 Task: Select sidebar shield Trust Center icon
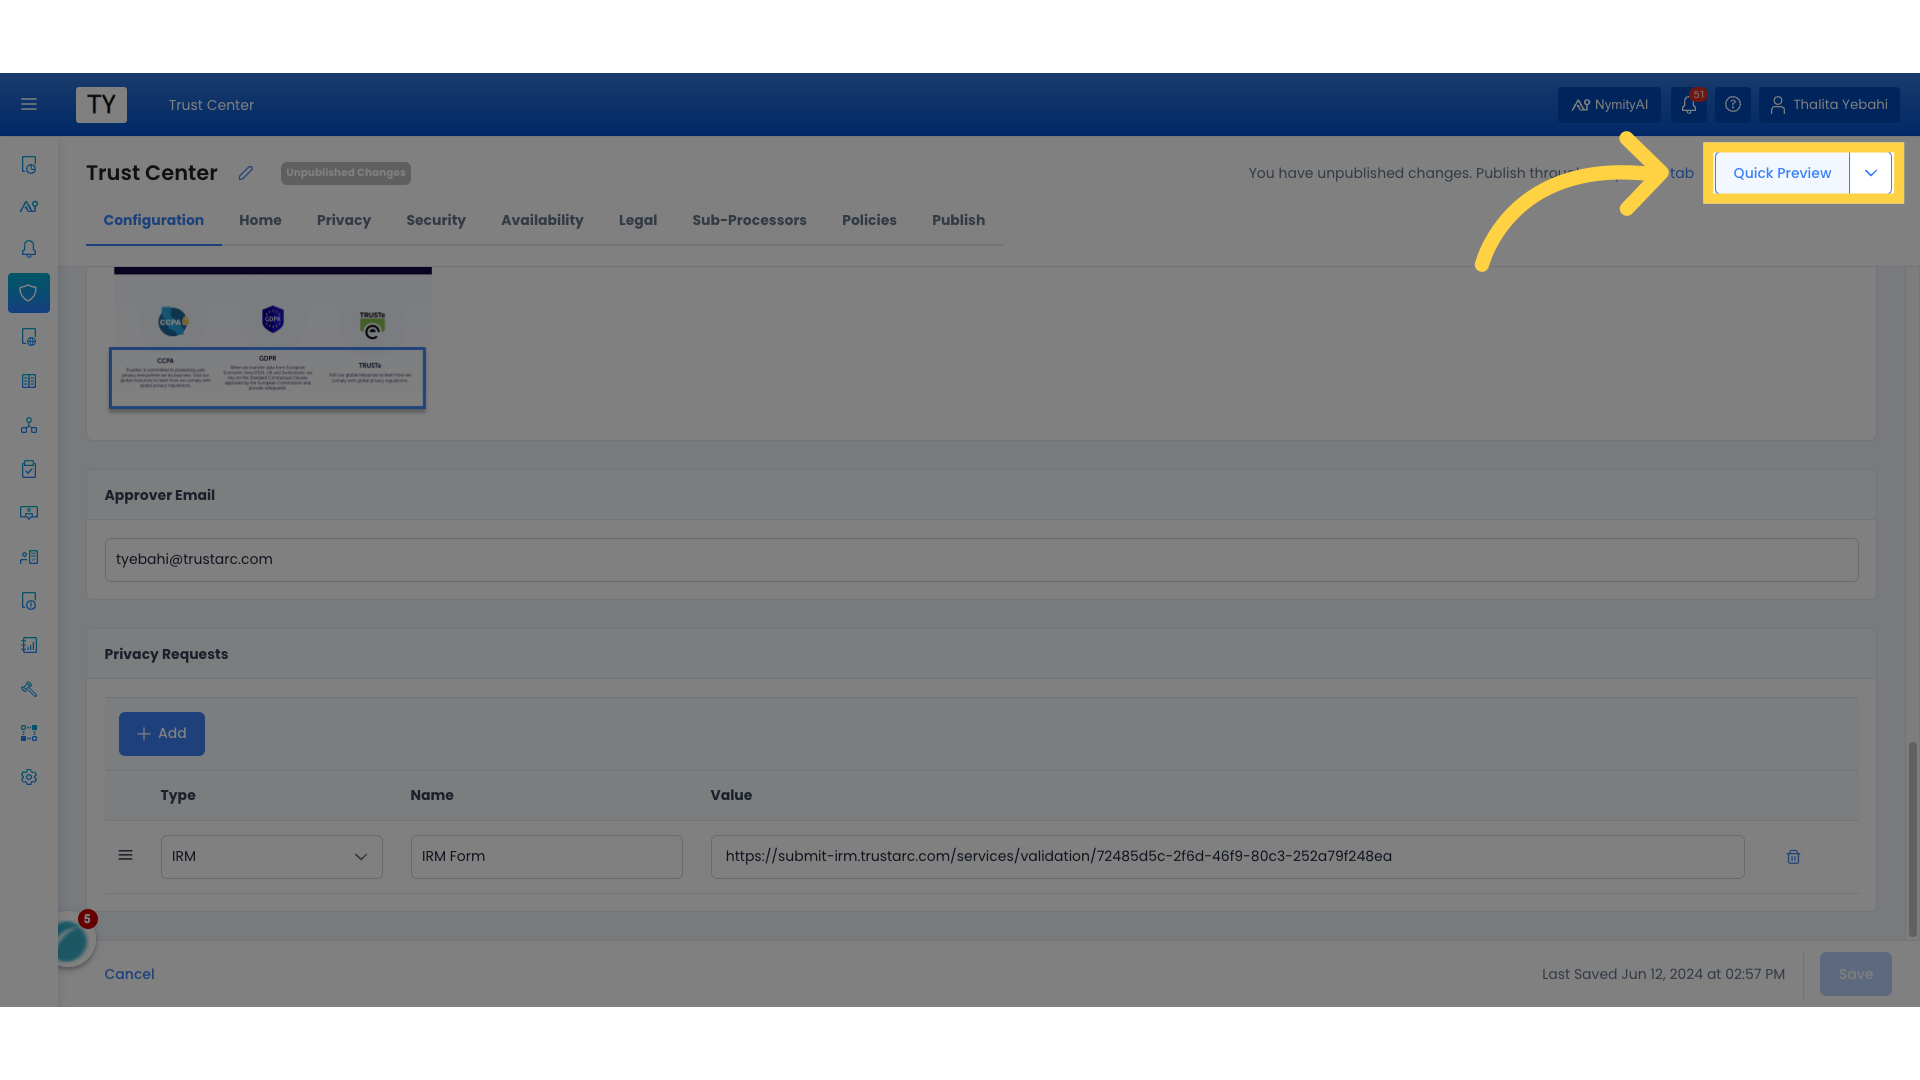29,293
